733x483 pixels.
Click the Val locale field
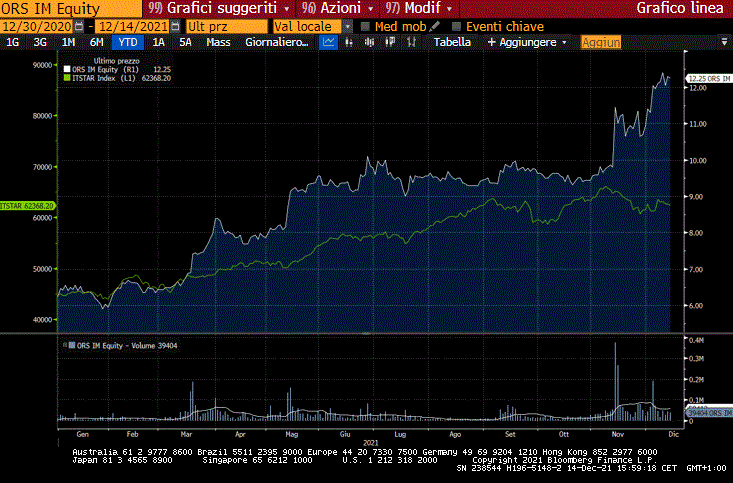pos(308,26)
